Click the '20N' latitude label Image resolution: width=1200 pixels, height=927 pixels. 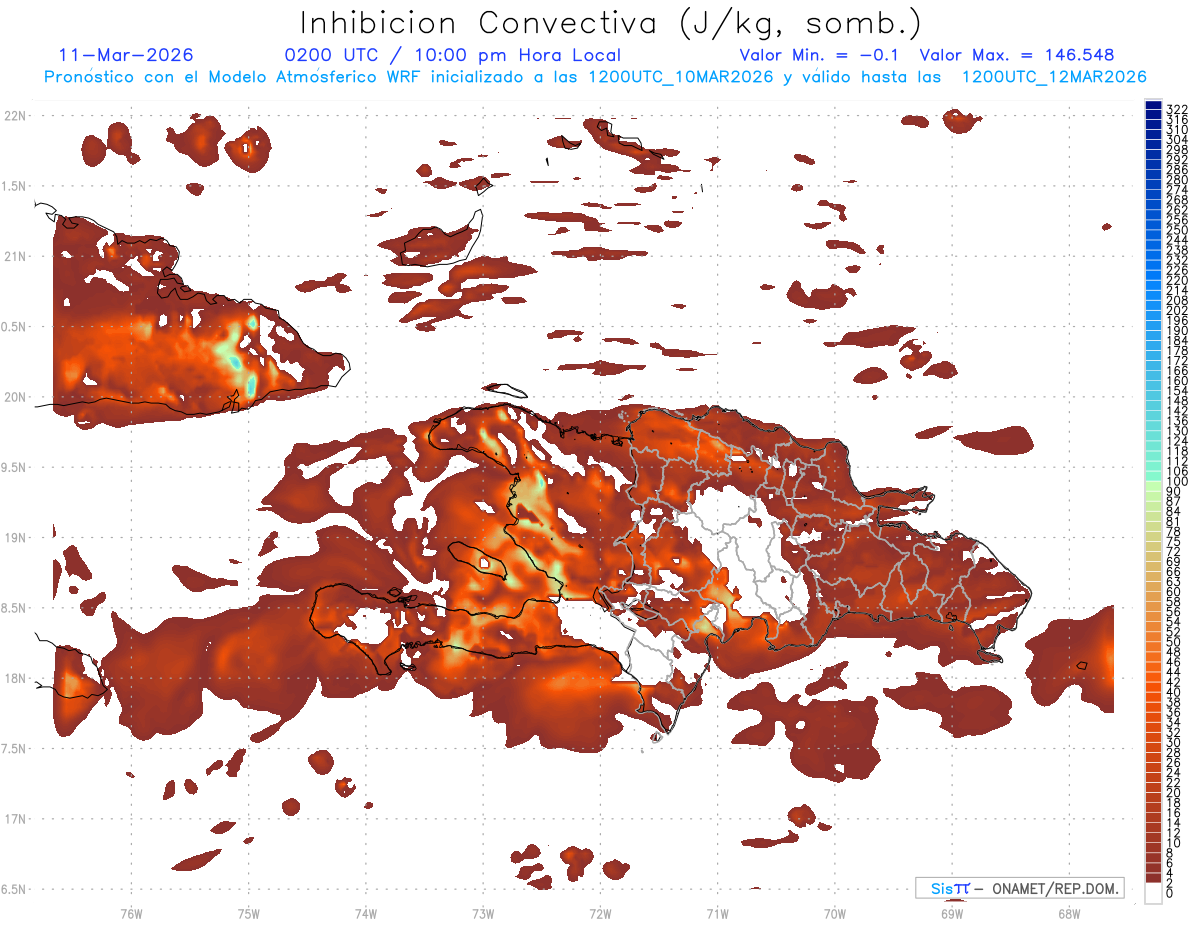(x=15, y=397)
